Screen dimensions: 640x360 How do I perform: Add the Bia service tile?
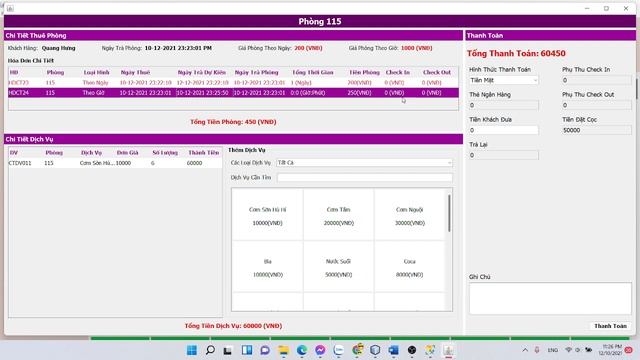point(268,267)
